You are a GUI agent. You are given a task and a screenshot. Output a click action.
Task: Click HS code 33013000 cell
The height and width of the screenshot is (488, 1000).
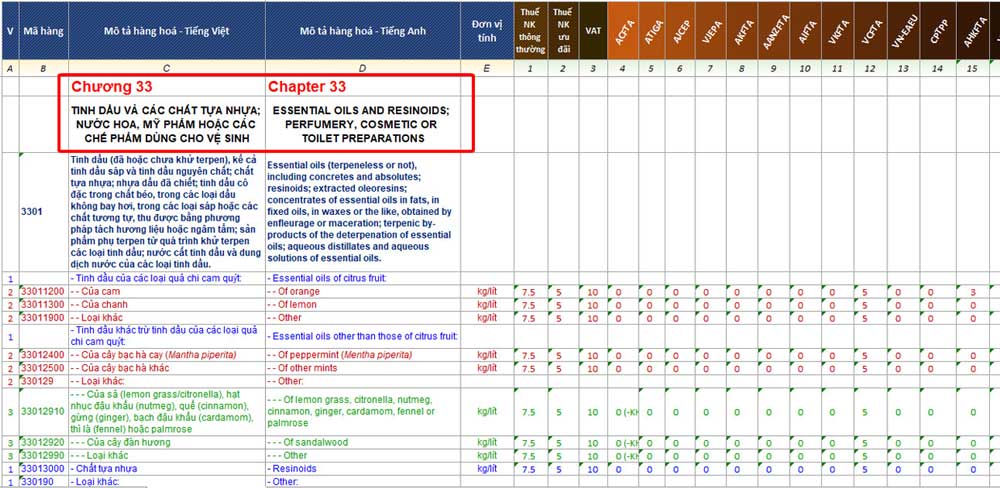coord(43,468)
